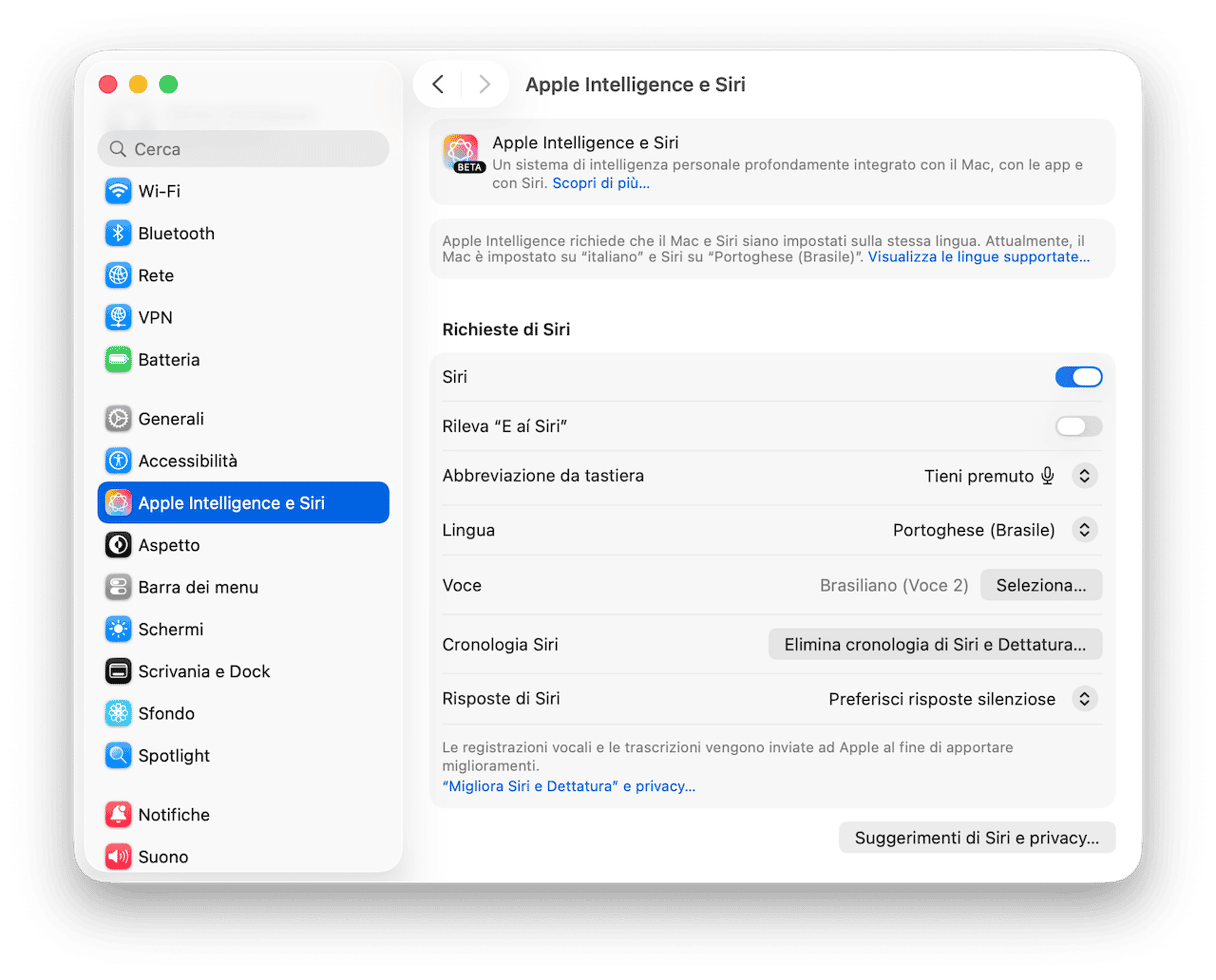
Task: Click the window title Apple Intelligence e Siri
Action: click(x=636, y=85)
